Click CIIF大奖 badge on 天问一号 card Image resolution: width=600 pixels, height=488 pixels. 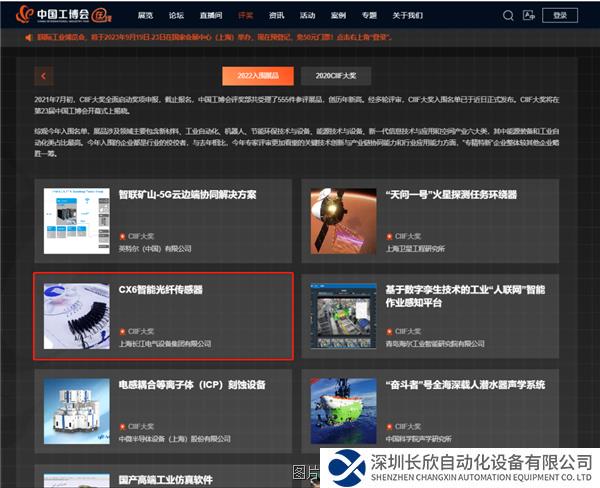point(404,235)
